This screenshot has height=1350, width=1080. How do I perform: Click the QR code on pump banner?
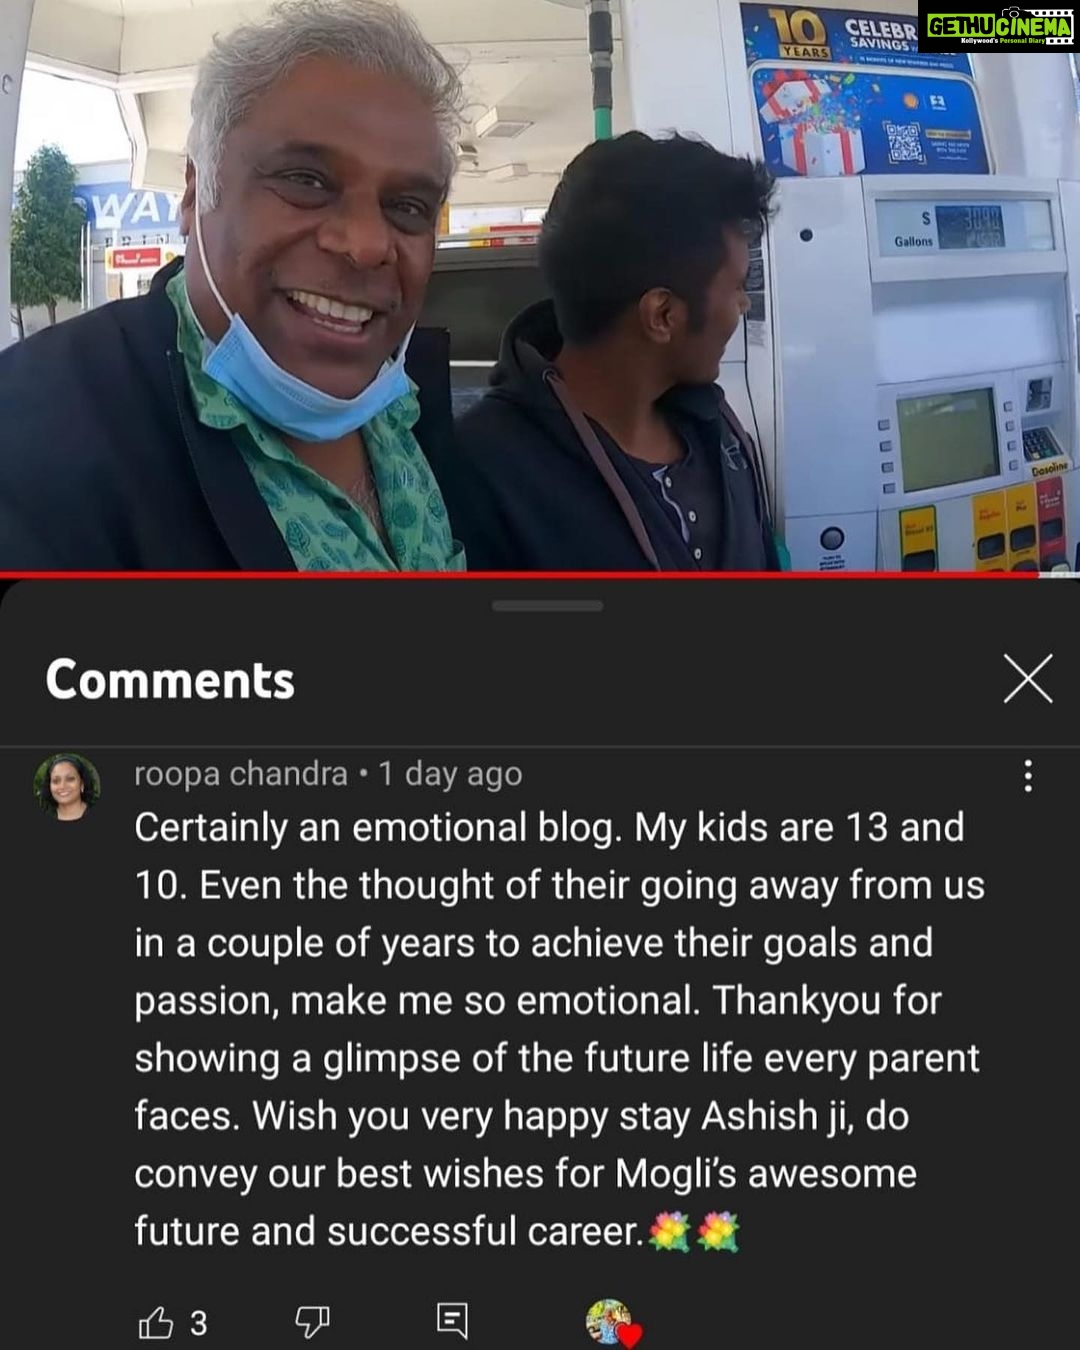pos(904,142)
